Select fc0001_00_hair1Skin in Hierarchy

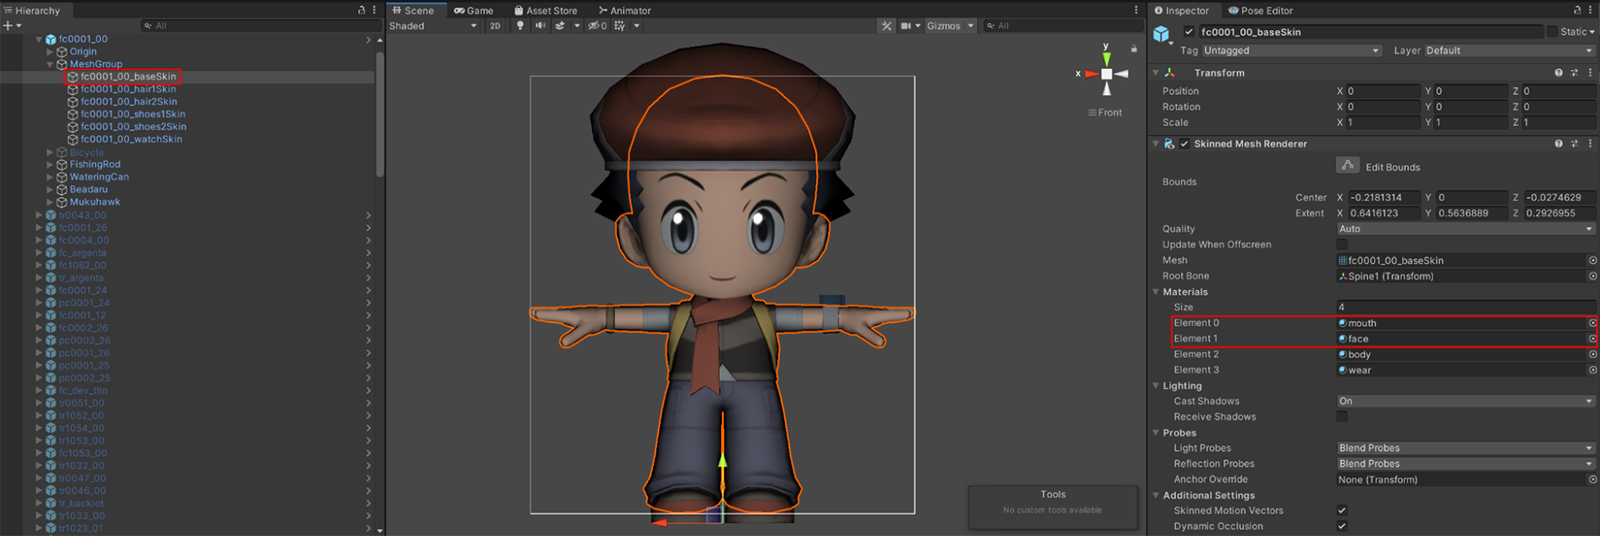(128, 89)
